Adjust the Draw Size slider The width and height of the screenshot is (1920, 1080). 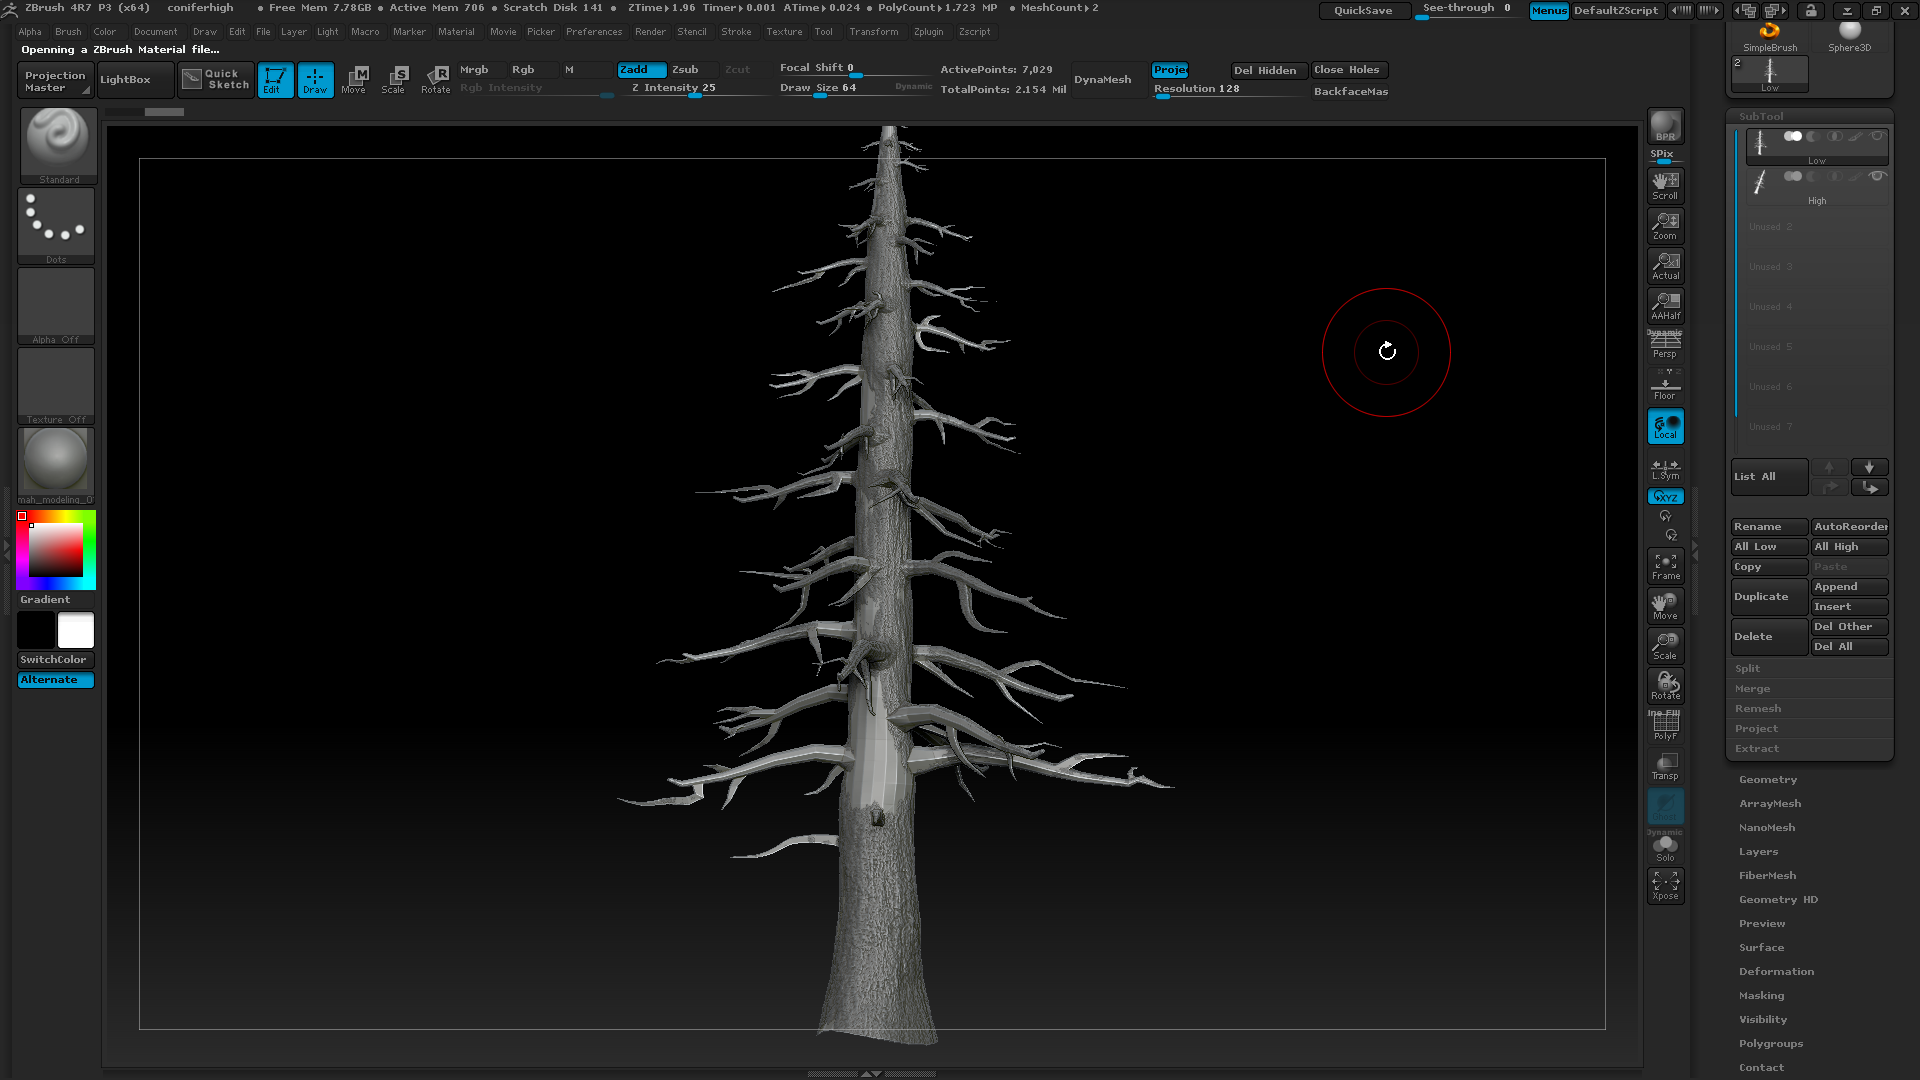(x=855, y=89)
